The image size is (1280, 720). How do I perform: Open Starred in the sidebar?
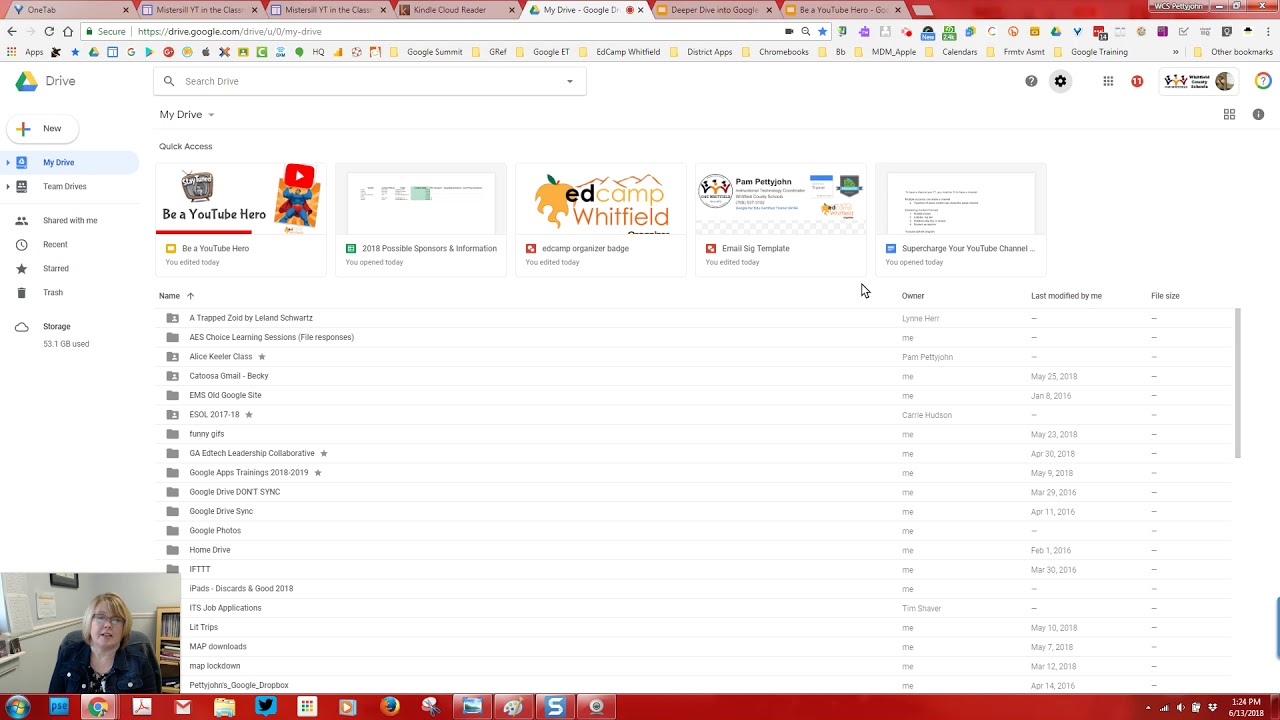pos(56,268)
